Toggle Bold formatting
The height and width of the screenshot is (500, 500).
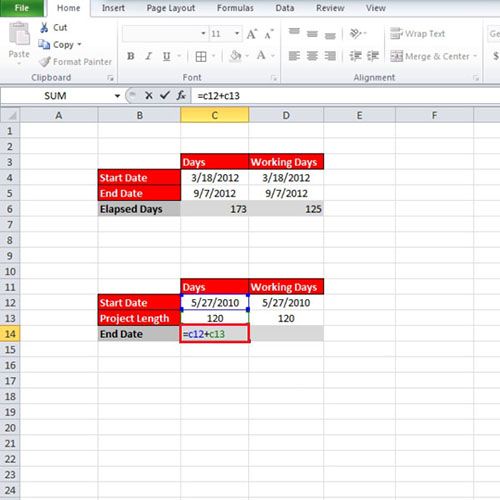pyautogui.click(x=131, y=56)
